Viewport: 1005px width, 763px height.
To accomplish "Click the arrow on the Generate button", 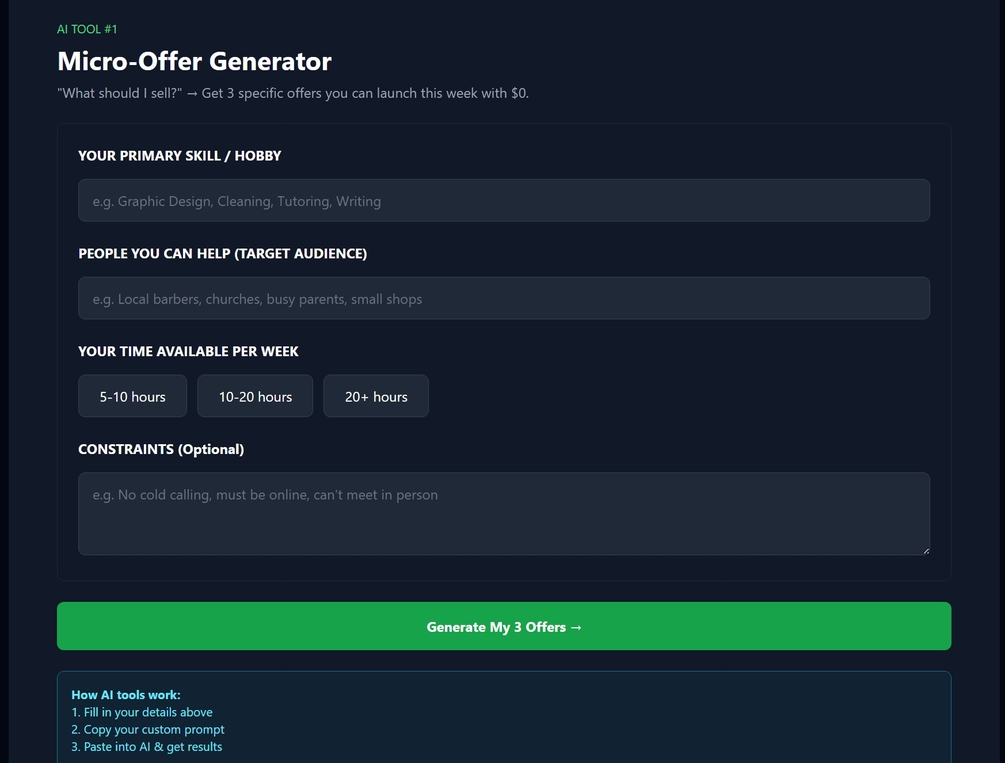I will click(575, 628).
